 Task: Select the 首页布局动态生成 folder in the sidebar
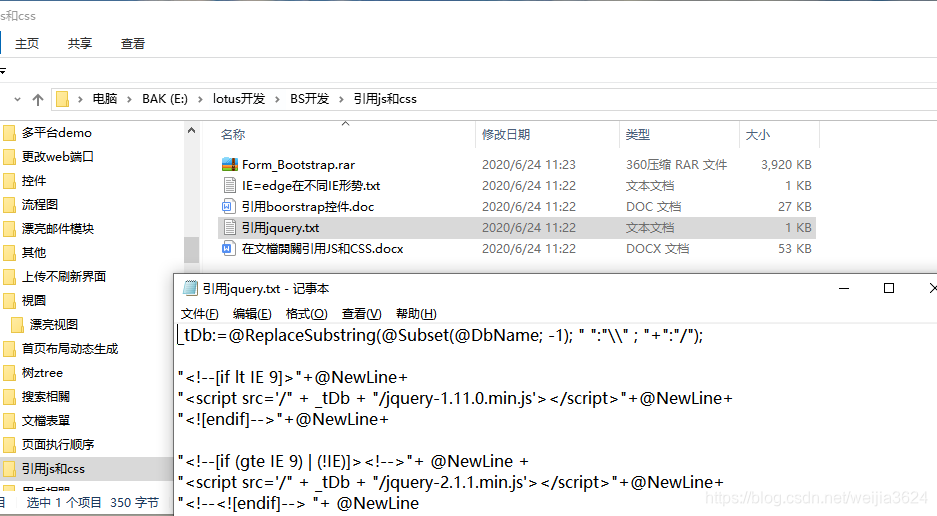tap(70, 349)
